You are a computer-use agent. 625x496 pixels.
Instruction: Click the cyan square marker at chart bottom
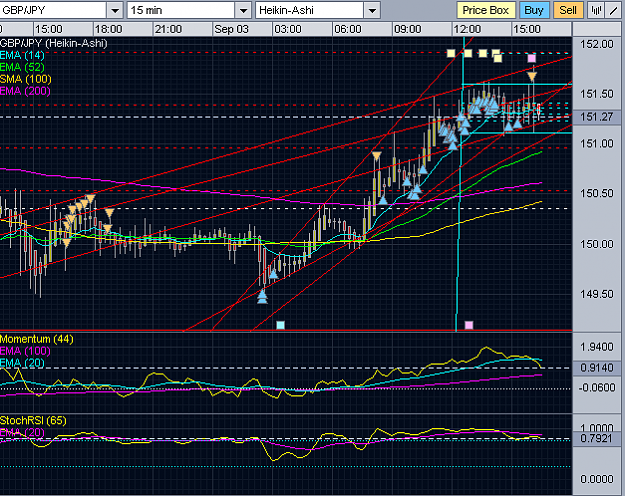(281, 325)
